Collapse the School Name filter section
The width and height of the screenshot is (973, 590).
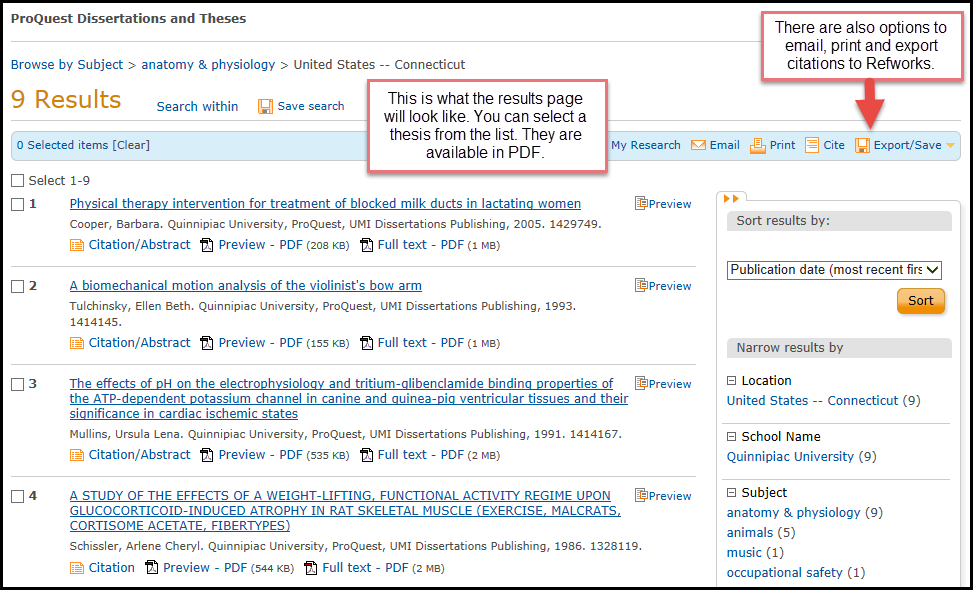tap(732, 437)
